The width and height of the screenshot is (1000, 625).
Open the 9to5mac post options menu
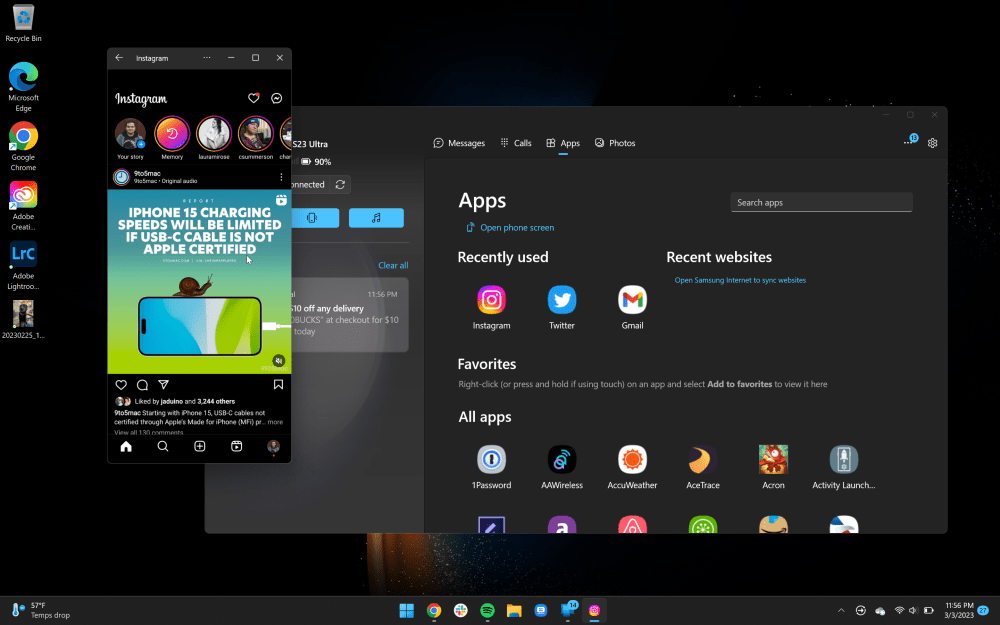point(281,177)
